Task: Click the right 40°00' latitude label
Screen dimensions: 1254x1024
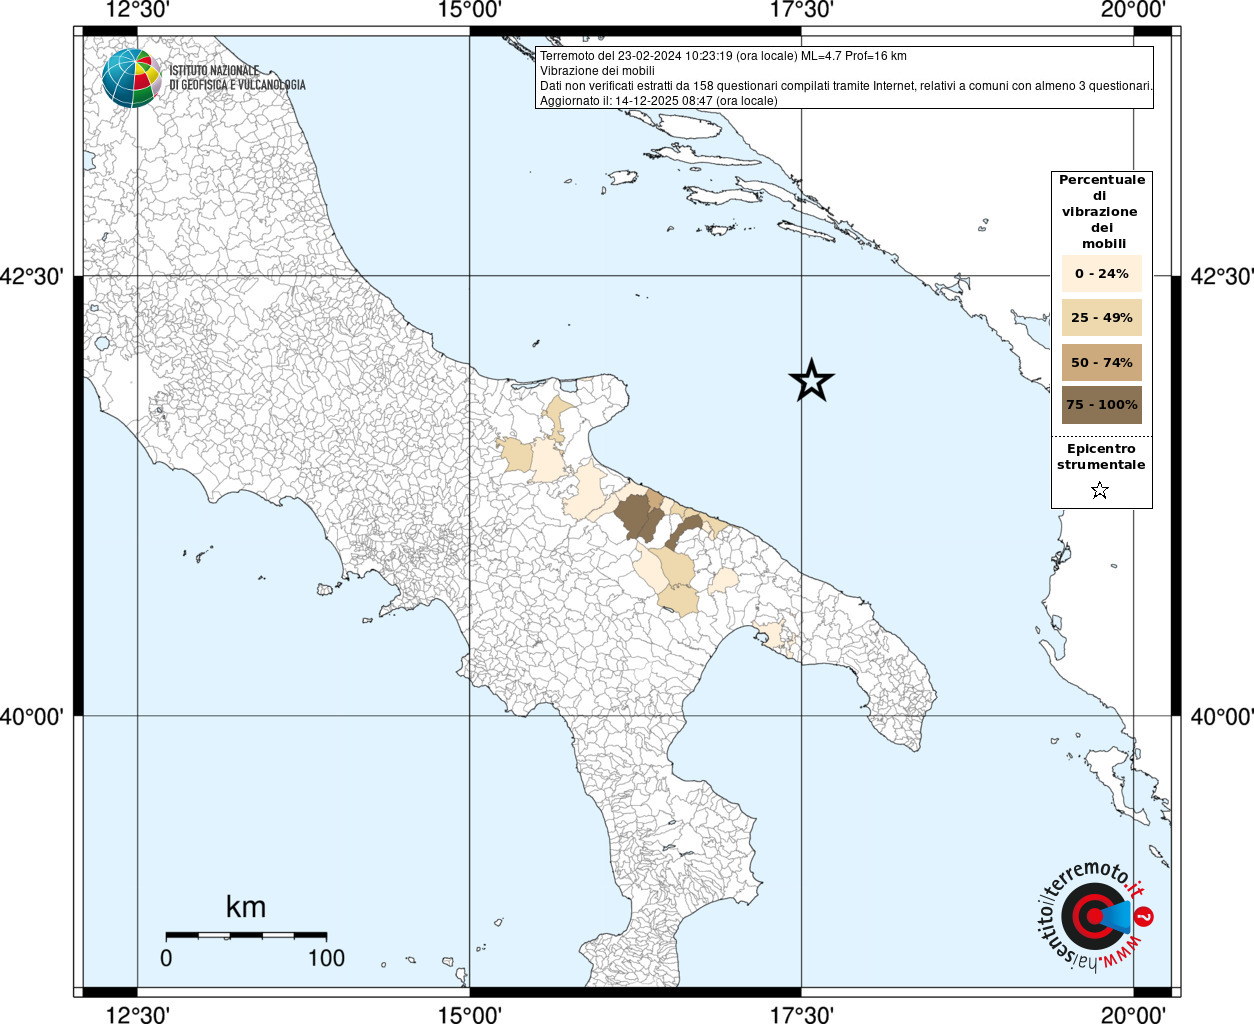Action: [x=1222, y=717]
